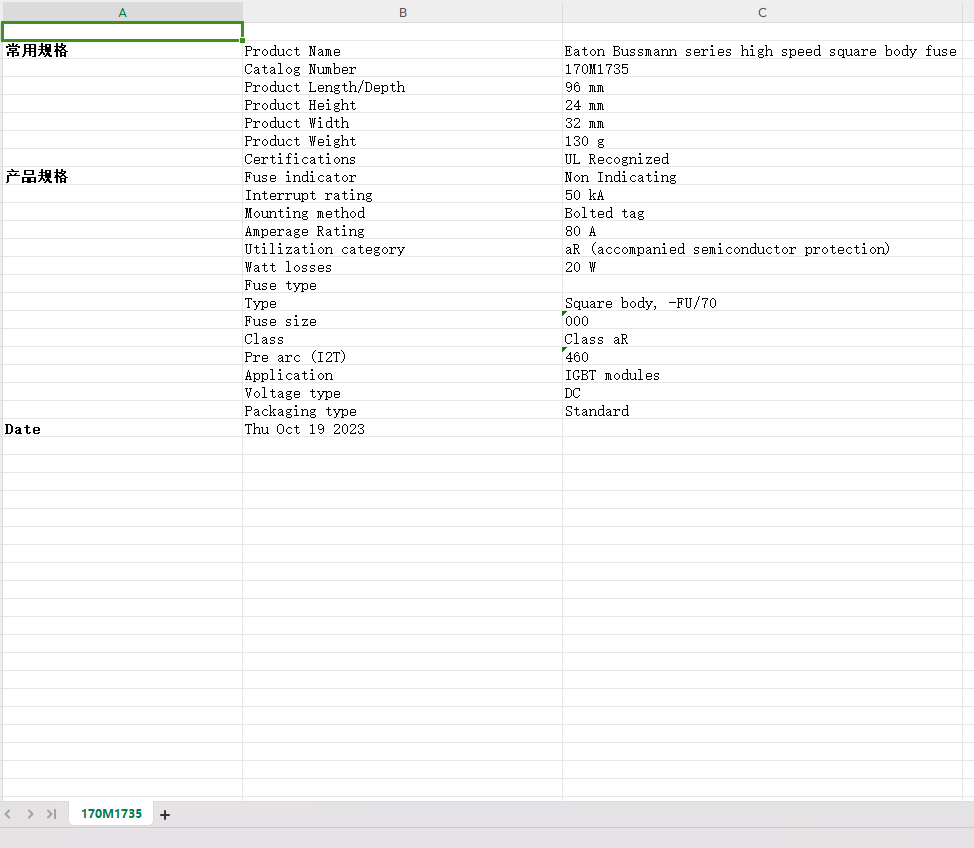The image size is (974, 848).
Task: Click the 'Class aR' value cell
Action: click(x=762, y=339)
